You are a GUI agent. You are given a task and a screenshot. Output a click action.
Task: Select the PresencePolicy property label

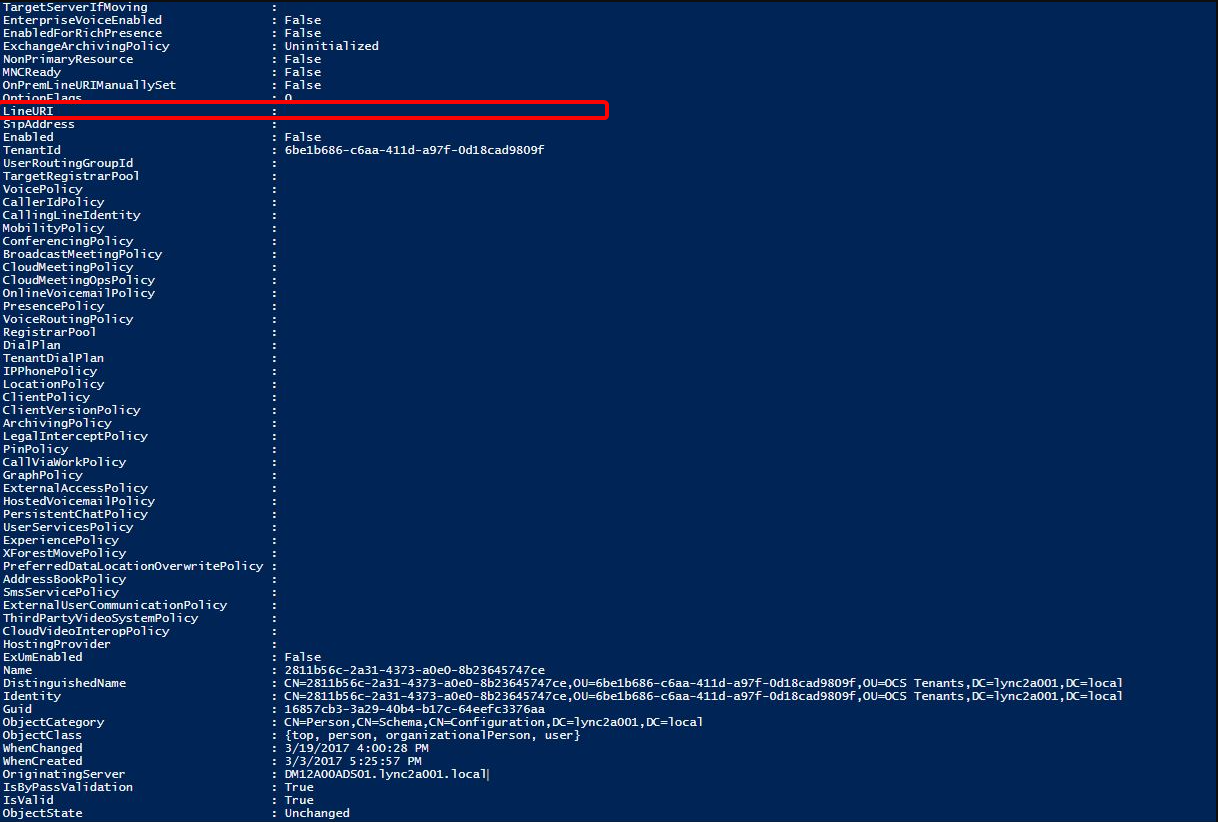coord(52,306)
